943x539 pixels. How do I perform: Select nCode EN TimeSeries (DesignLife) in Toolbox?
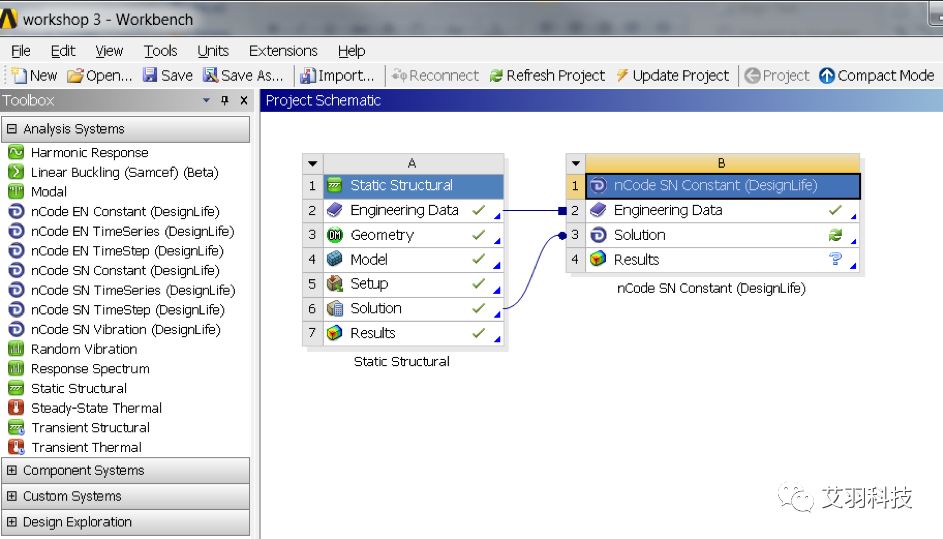[x=132, y=231]
